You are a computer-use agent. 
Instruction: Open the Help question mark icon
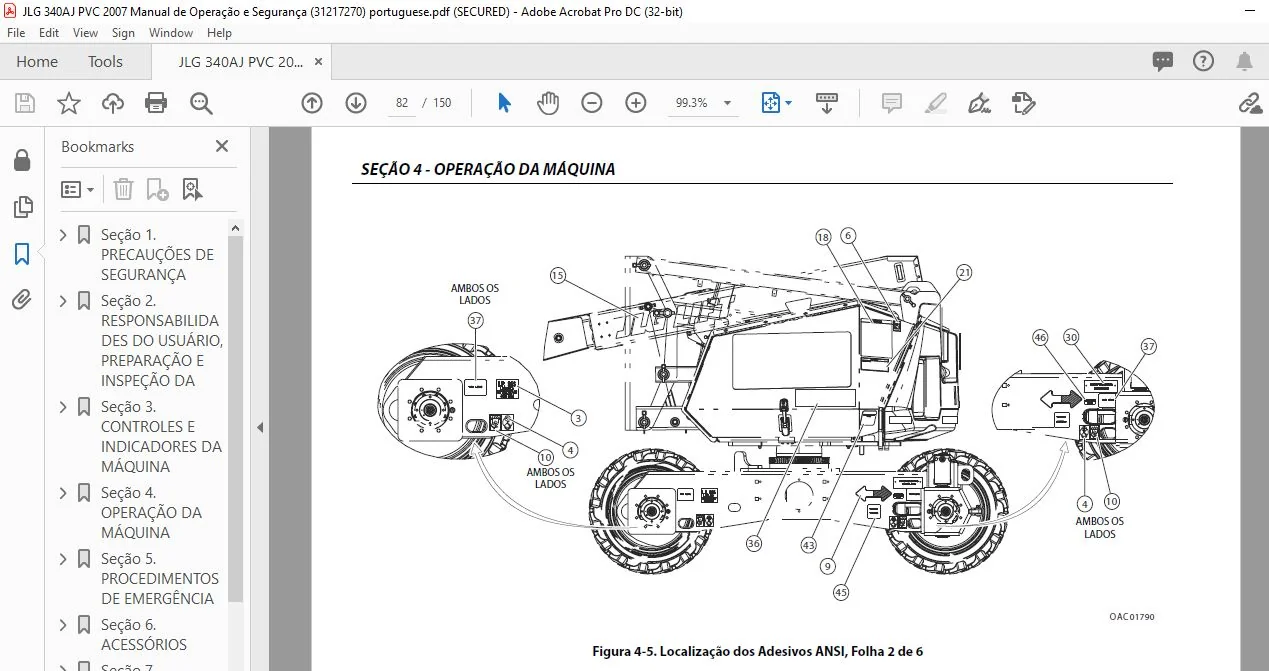[x=1204, y=62]
